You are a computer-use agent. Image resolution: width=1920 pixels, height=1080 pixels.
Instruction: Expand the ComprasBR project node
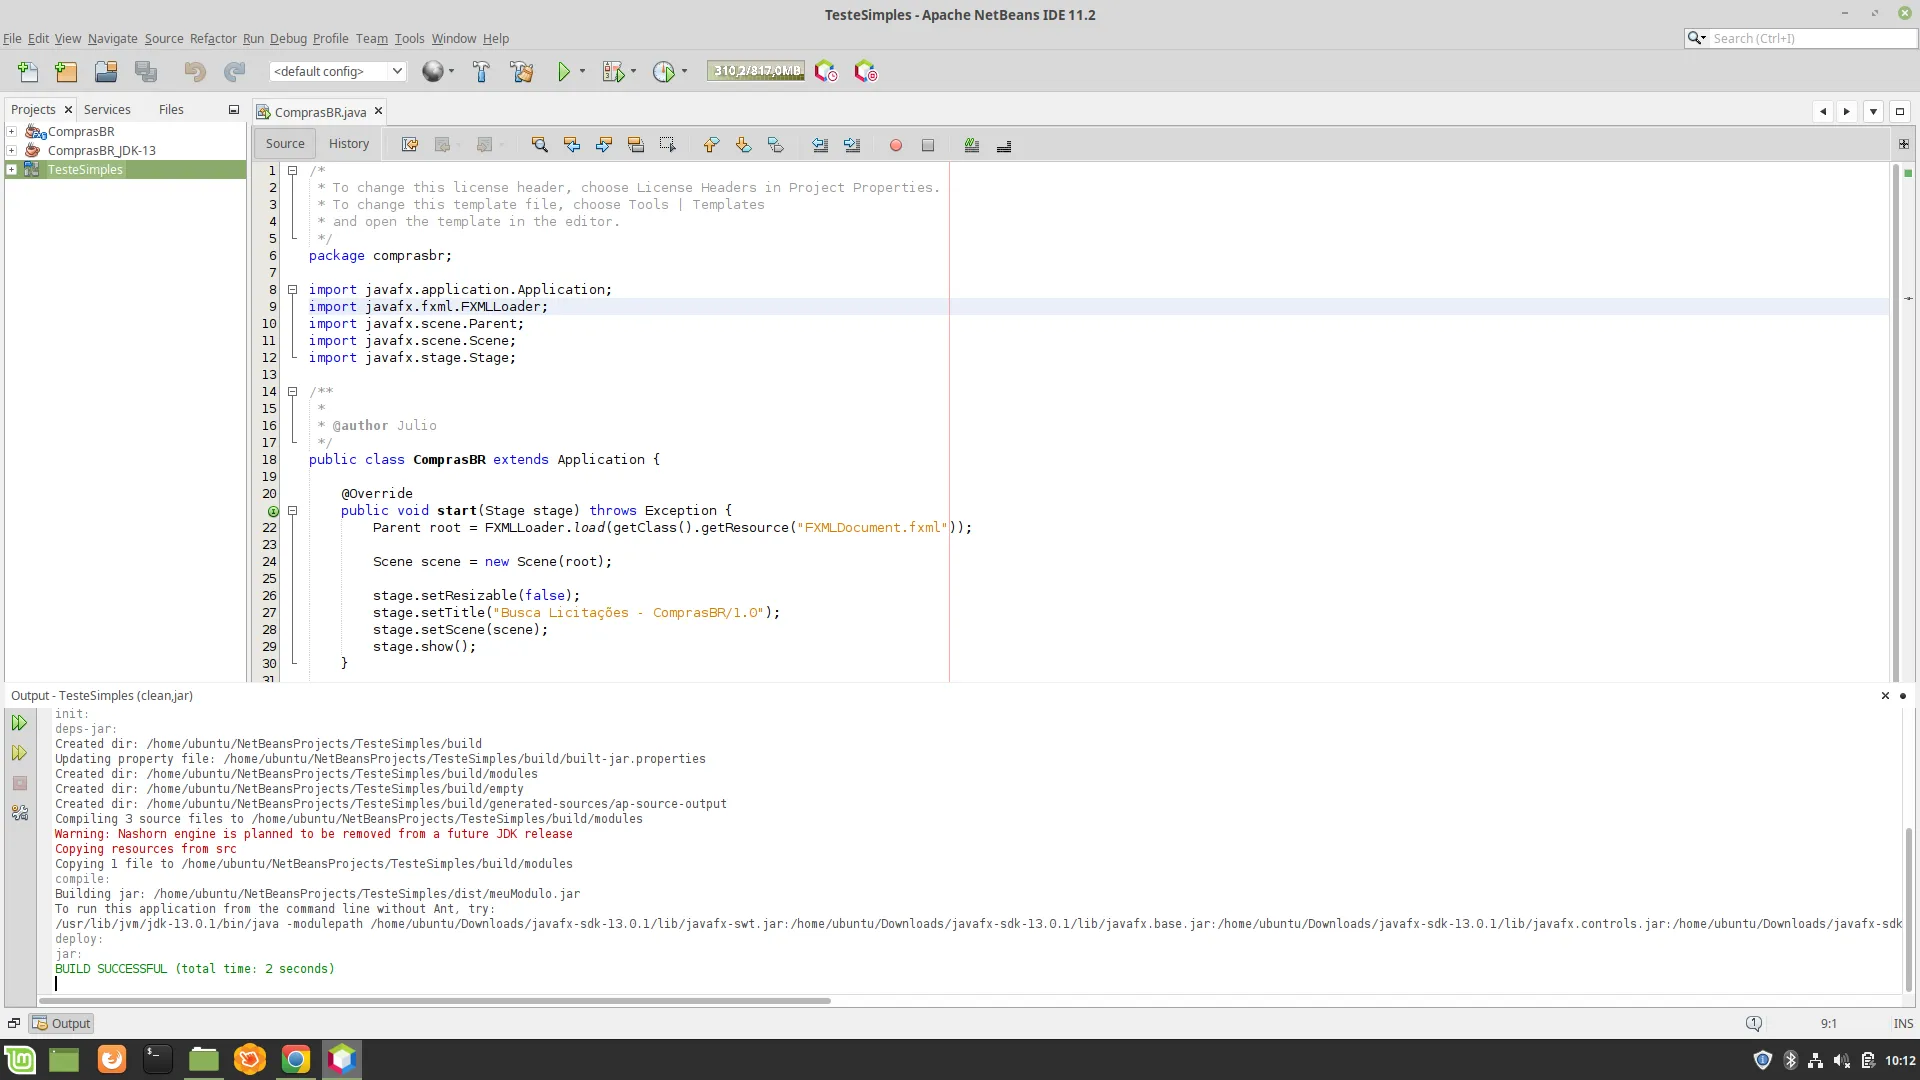click(x=12, y=131)
